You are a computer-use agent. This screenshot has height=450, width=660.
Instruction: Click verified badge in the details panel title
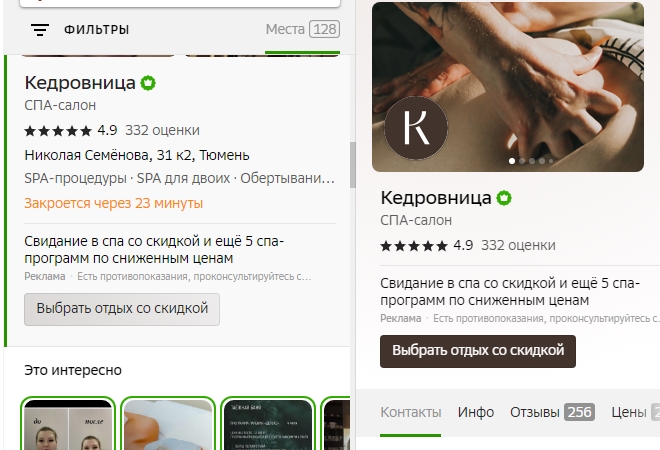click(504, 198)
